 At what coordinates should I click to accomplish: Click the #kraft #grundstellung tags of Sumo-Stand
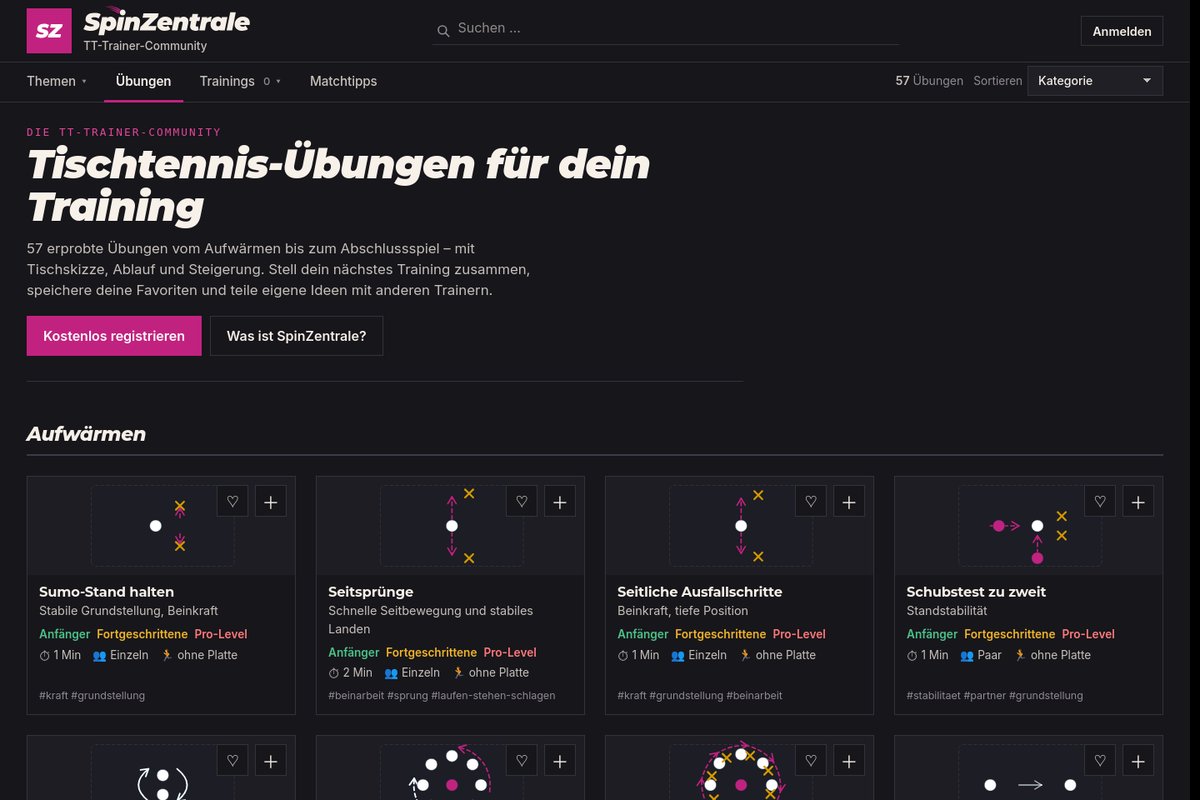click(92, 695)
